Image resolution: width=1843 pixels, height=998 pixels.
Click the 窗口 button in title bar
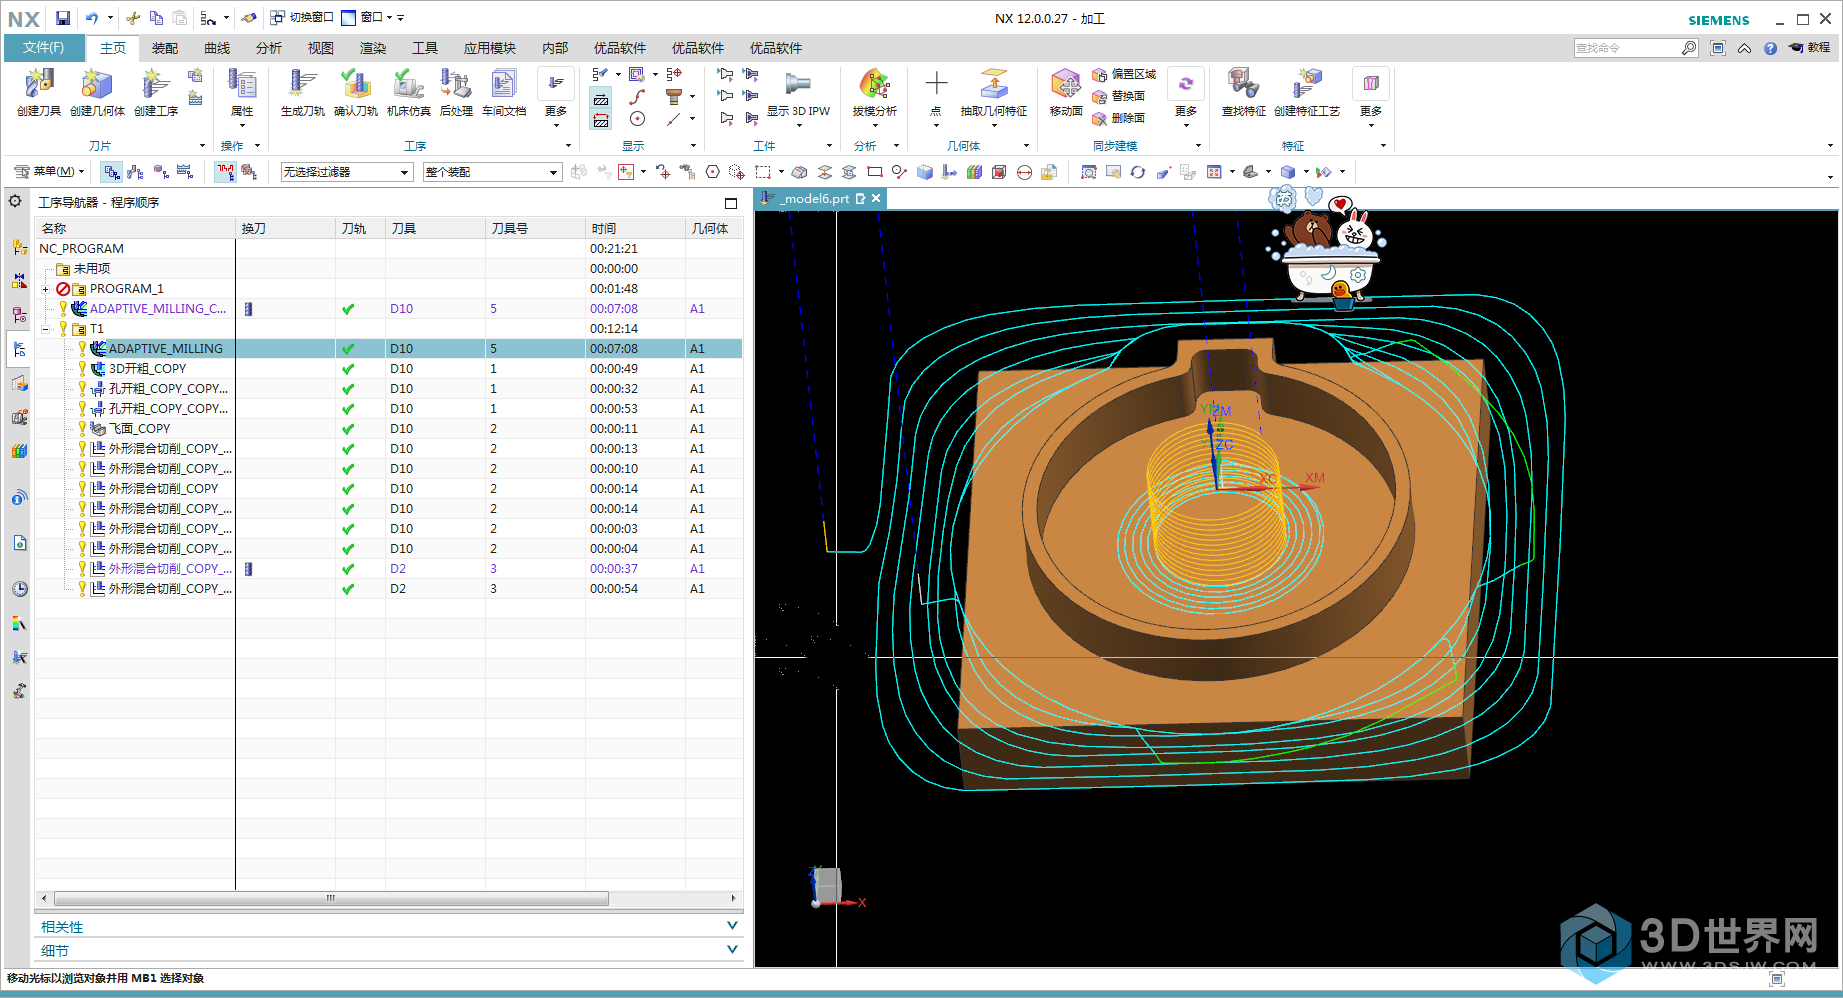pyautogui.click(x=366, y=18)
